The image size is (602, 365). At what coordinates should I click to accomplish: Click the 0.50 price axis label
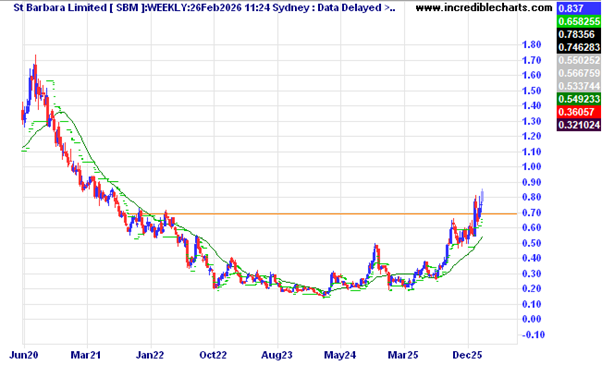point(531,243)
